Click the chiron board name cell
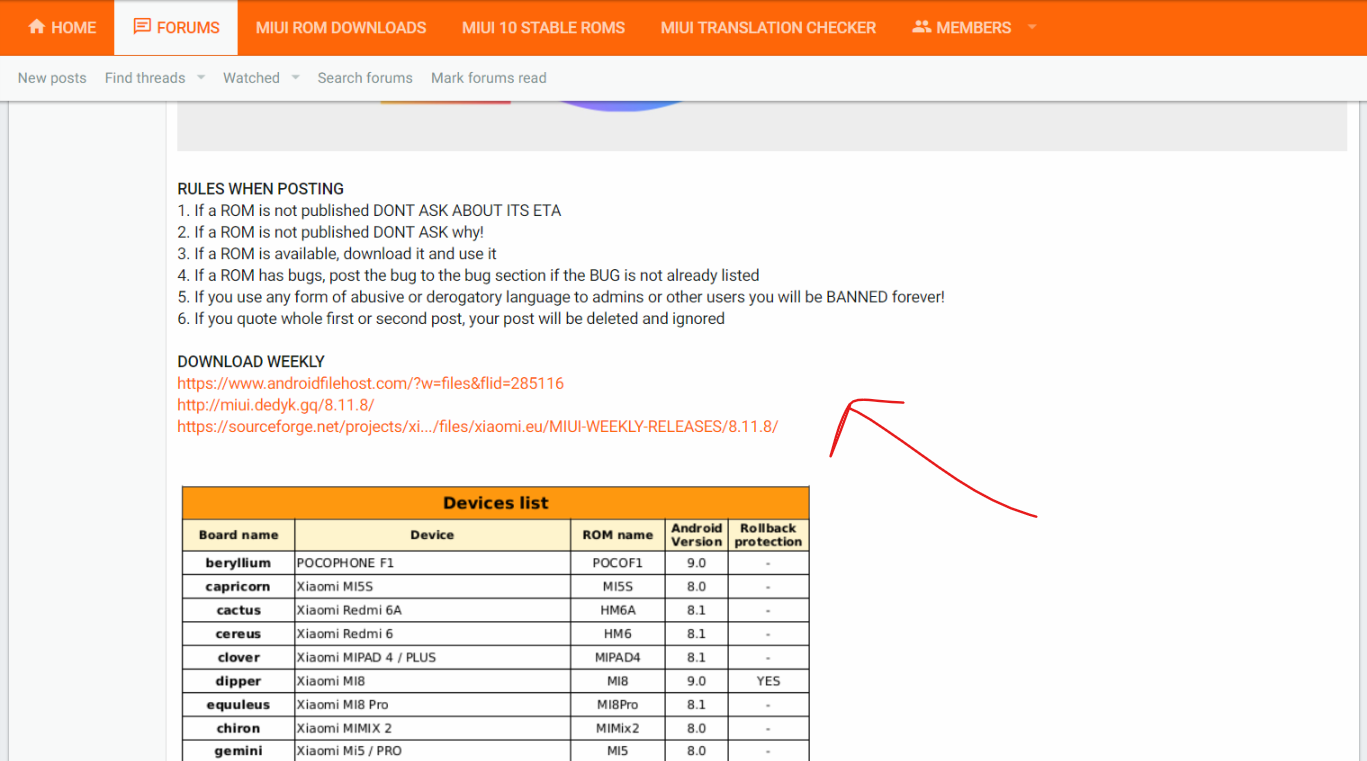Viewport: 1367px width, 761px height. (239, 728)
